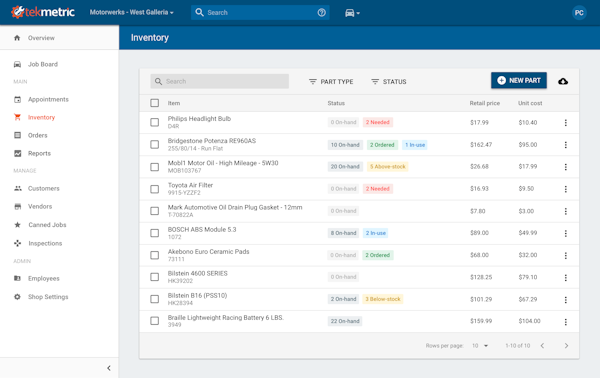Image resolution: width=600 pixels, height=378 pixels.
Task: Click the 3 Below-stock badge
Action: [x=383, y=299]
